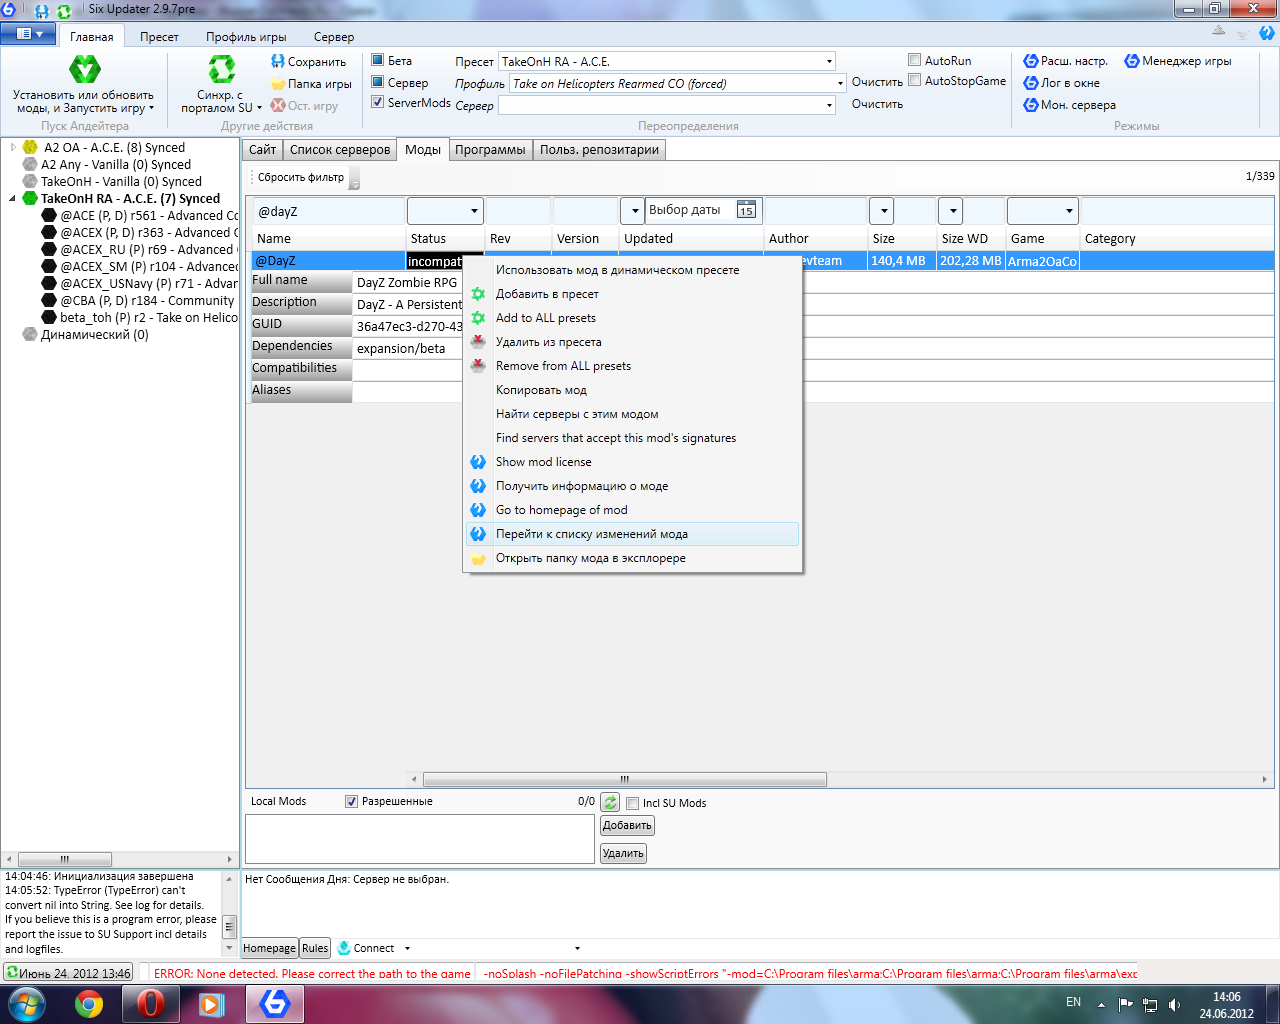1280x1024 pixels.
Task: Uncheck the Разрешенные checkbox
Action: [351, 801]
